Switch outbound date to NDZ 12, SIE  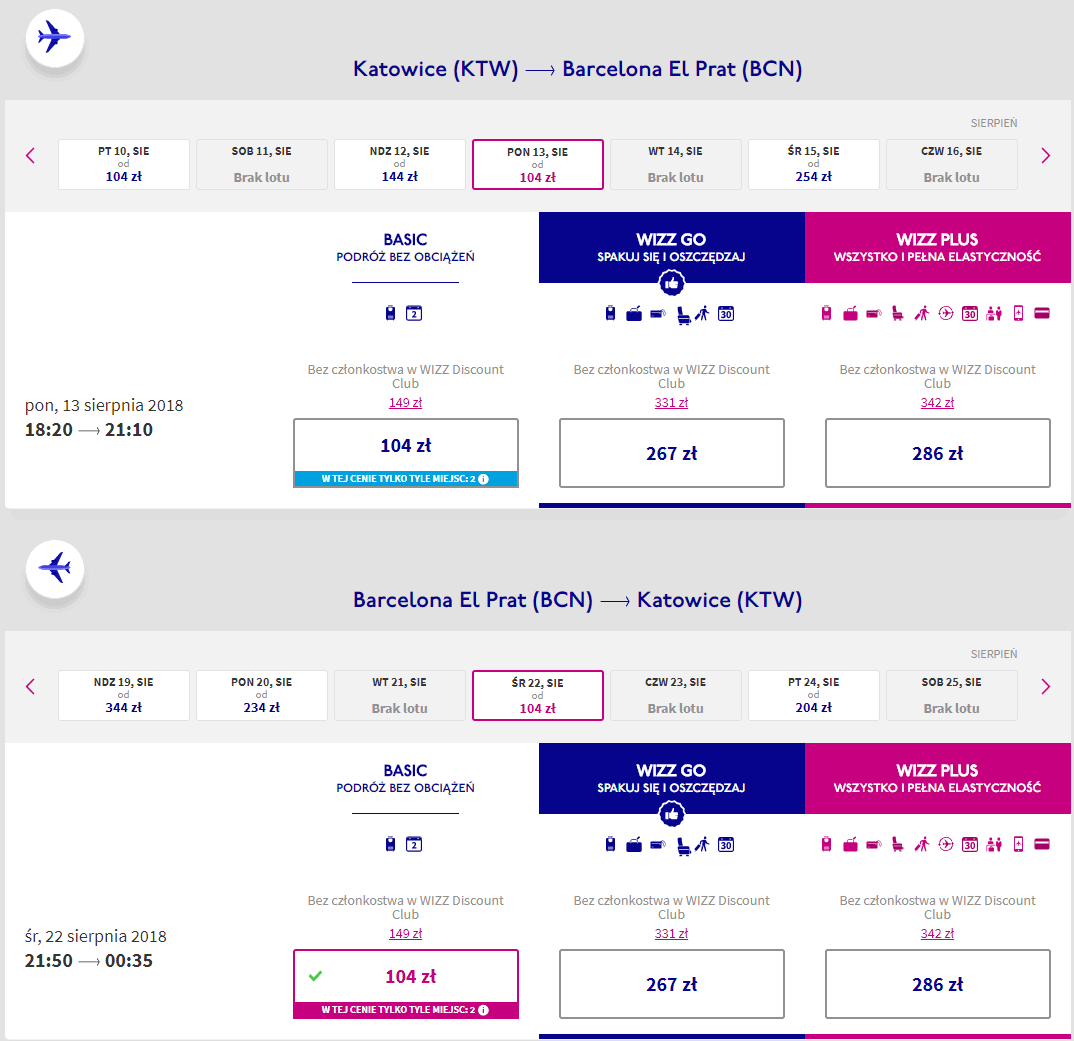399,164
